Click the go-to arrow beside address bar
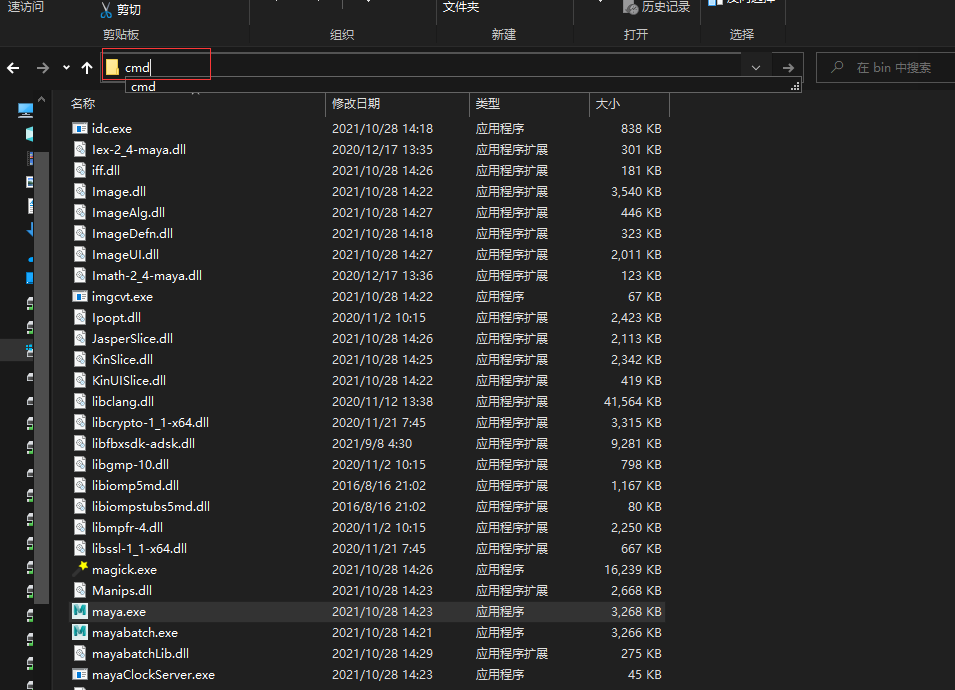955x690 pixels. click(788, 68)
